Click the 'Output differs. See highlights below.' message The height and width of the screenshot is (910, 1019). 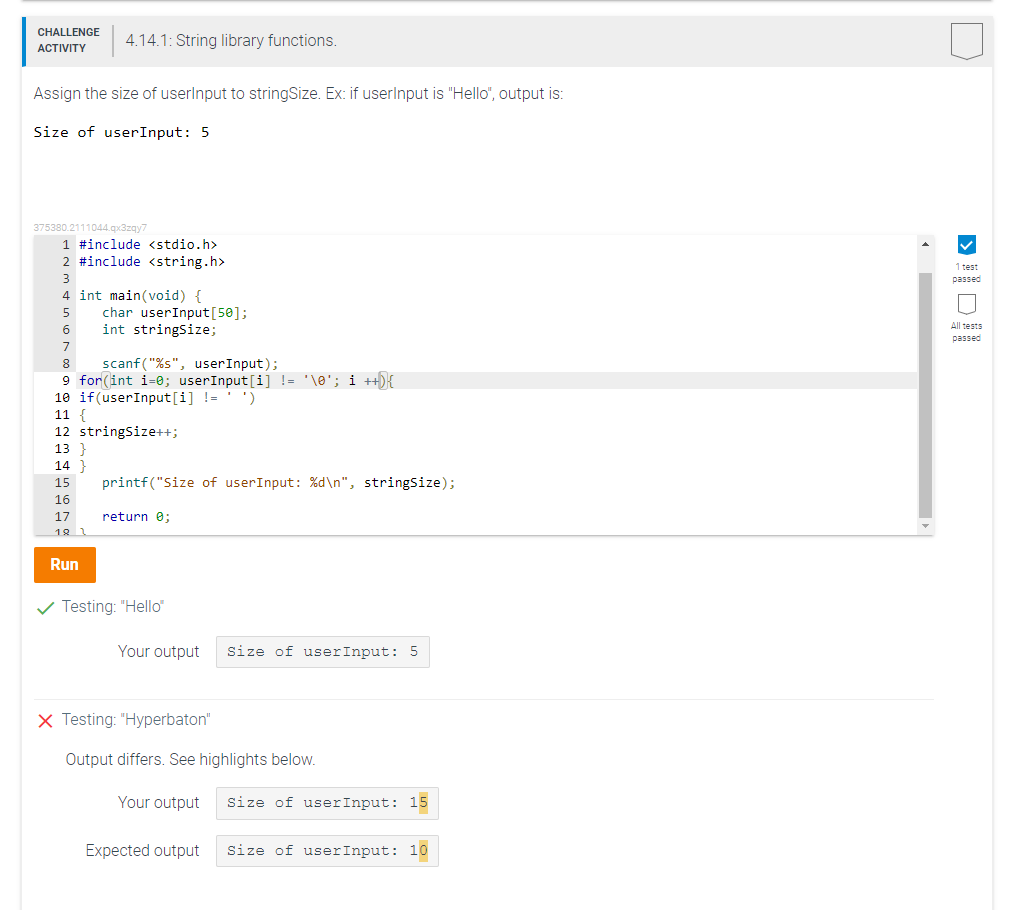(190, 759)
